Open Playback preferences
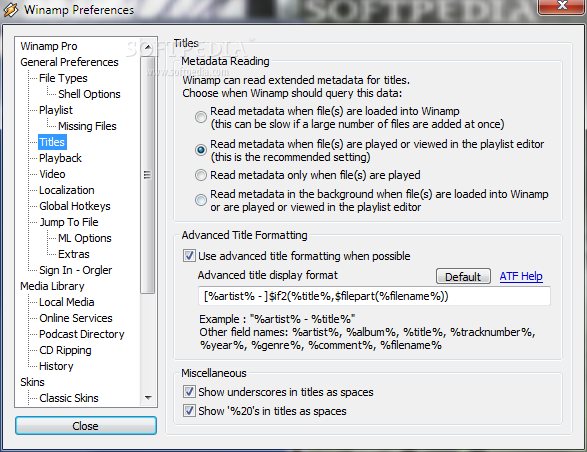Viewport: 587px width, 452px height. pyautogui.click(x=60, y=158)
